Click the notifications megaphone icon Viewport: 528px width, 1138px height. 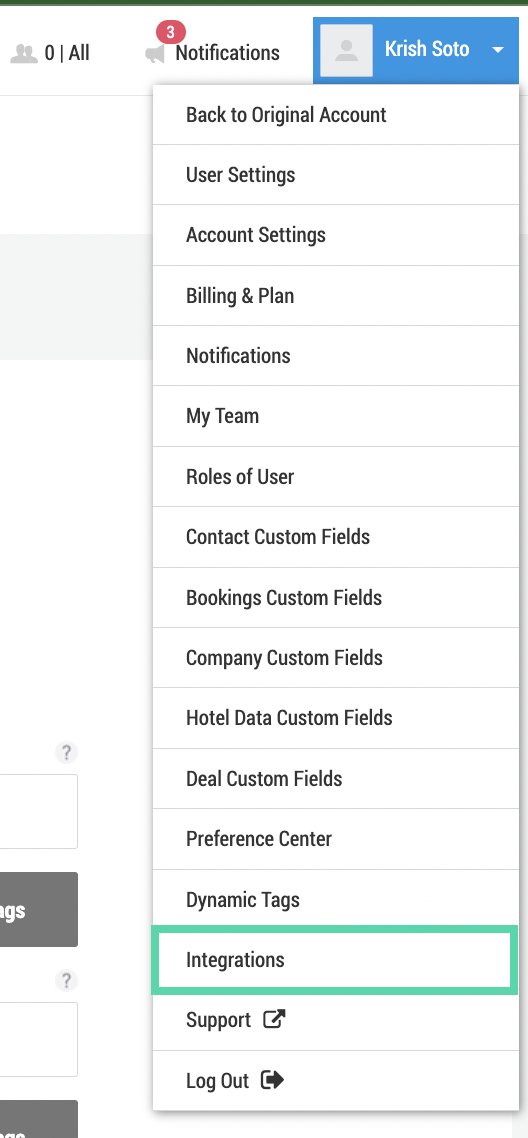pos(154,54)
